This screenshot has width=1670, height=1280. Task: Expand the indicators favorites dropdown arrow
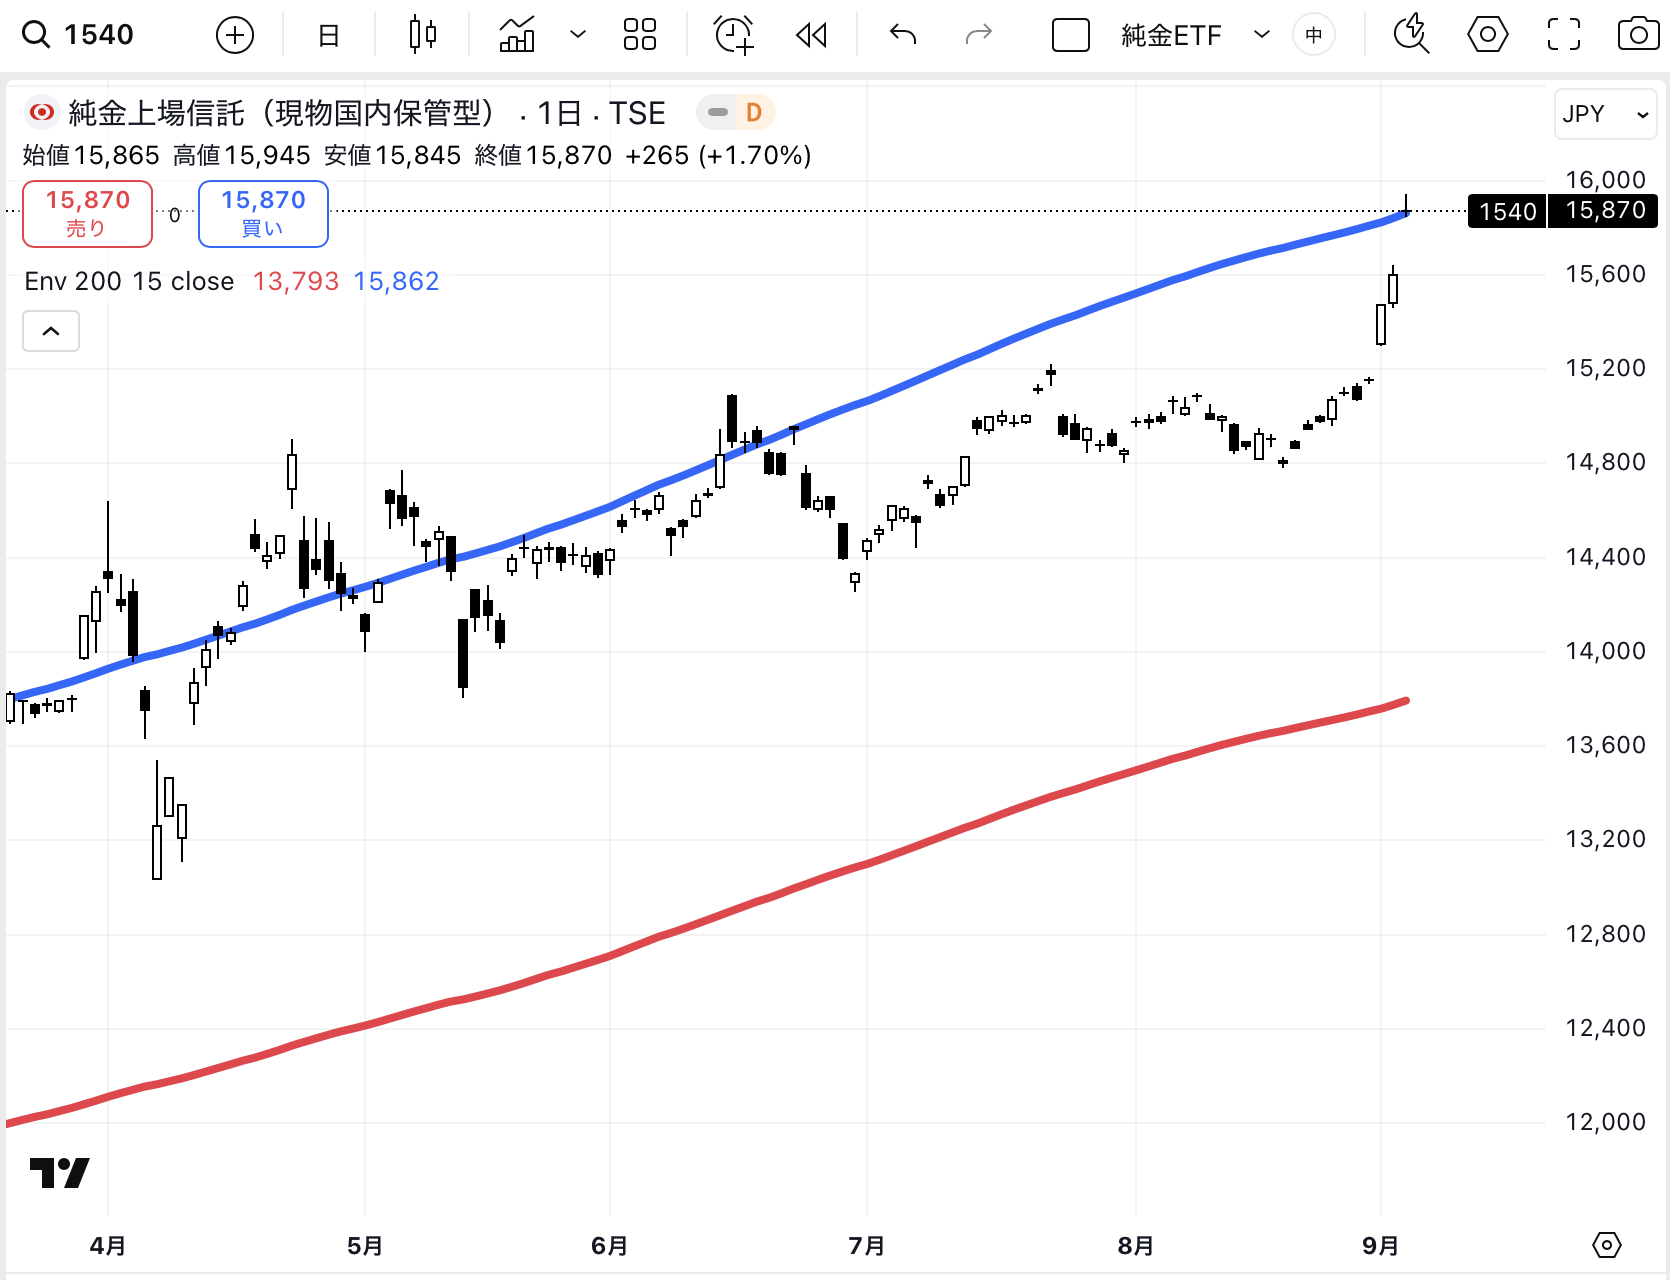pos(578,35)
